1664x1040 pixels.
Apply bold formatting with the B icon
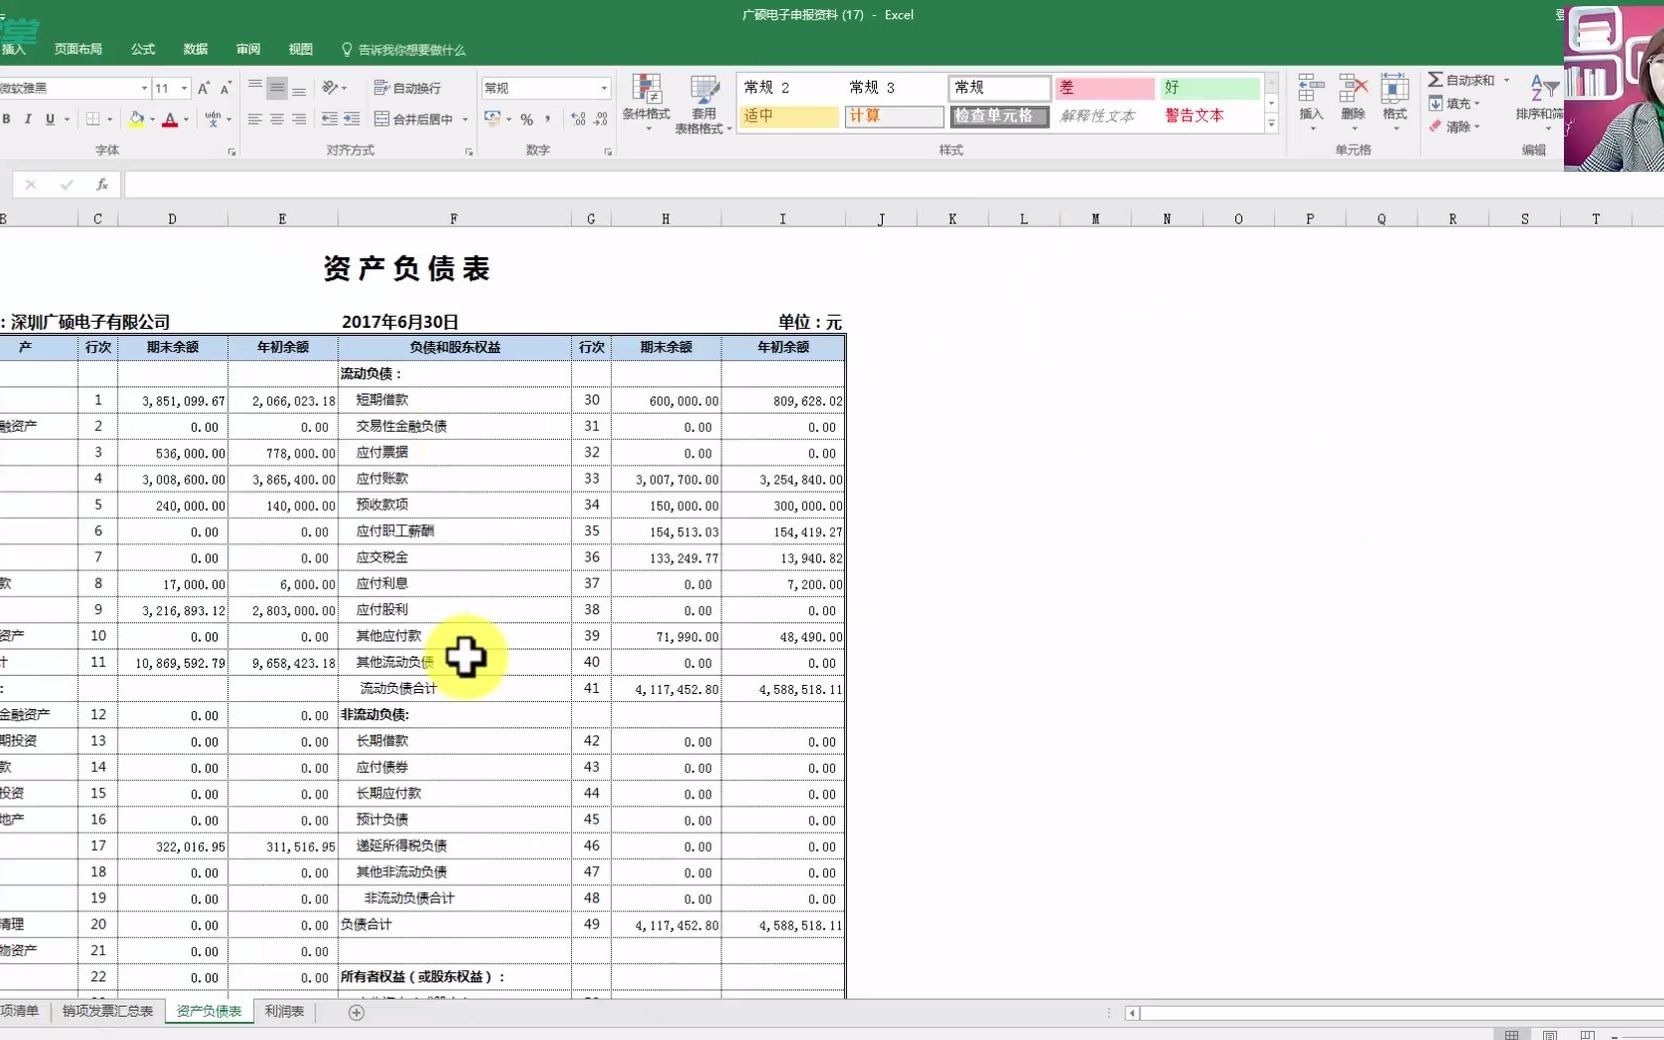click(x=8, y=119)
